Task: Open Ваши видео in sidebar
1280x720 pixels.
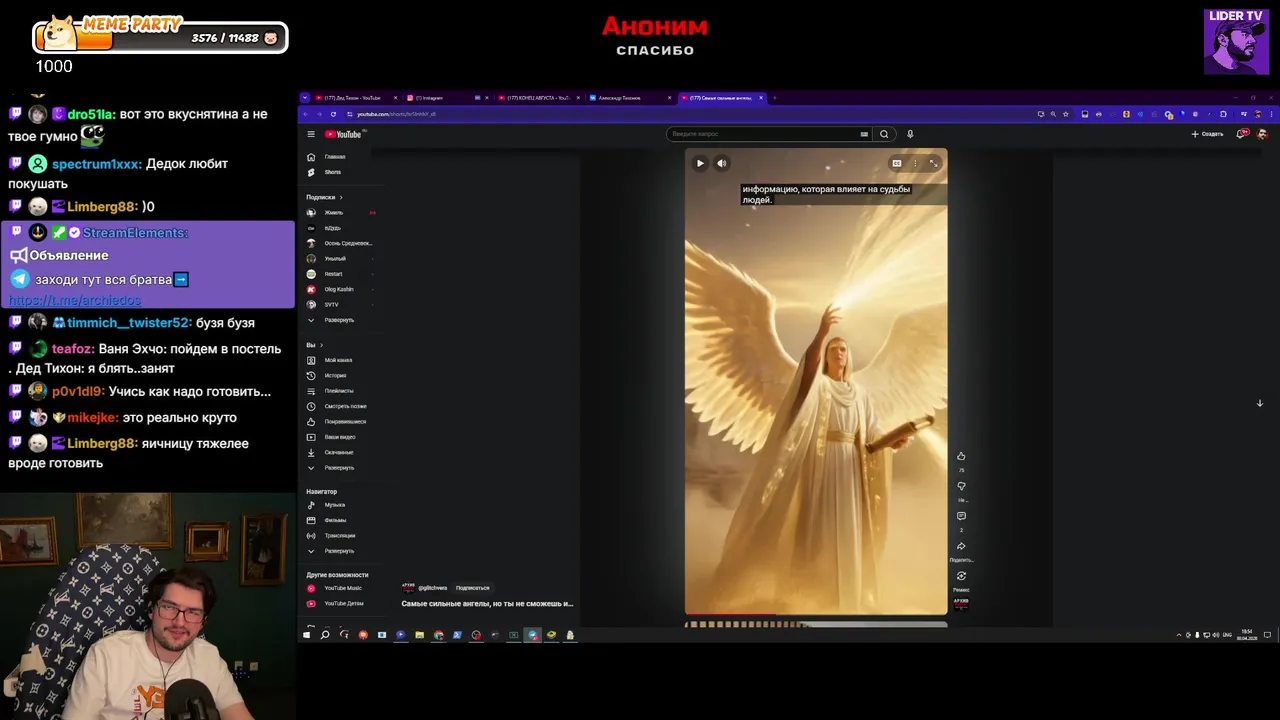Action: [340, 437]
